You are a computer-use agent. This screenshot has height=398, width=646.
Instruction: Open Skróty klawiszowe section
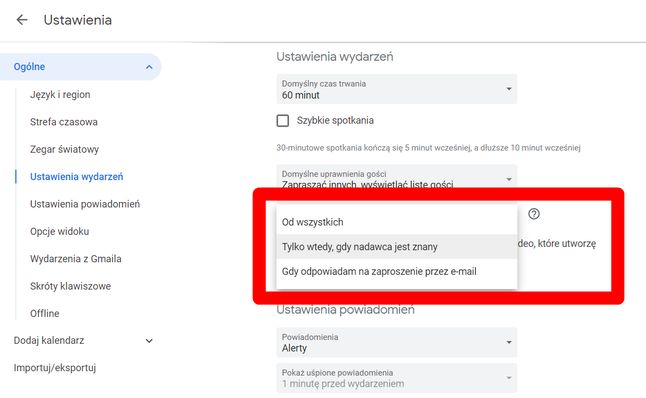(x=70, y=286)
